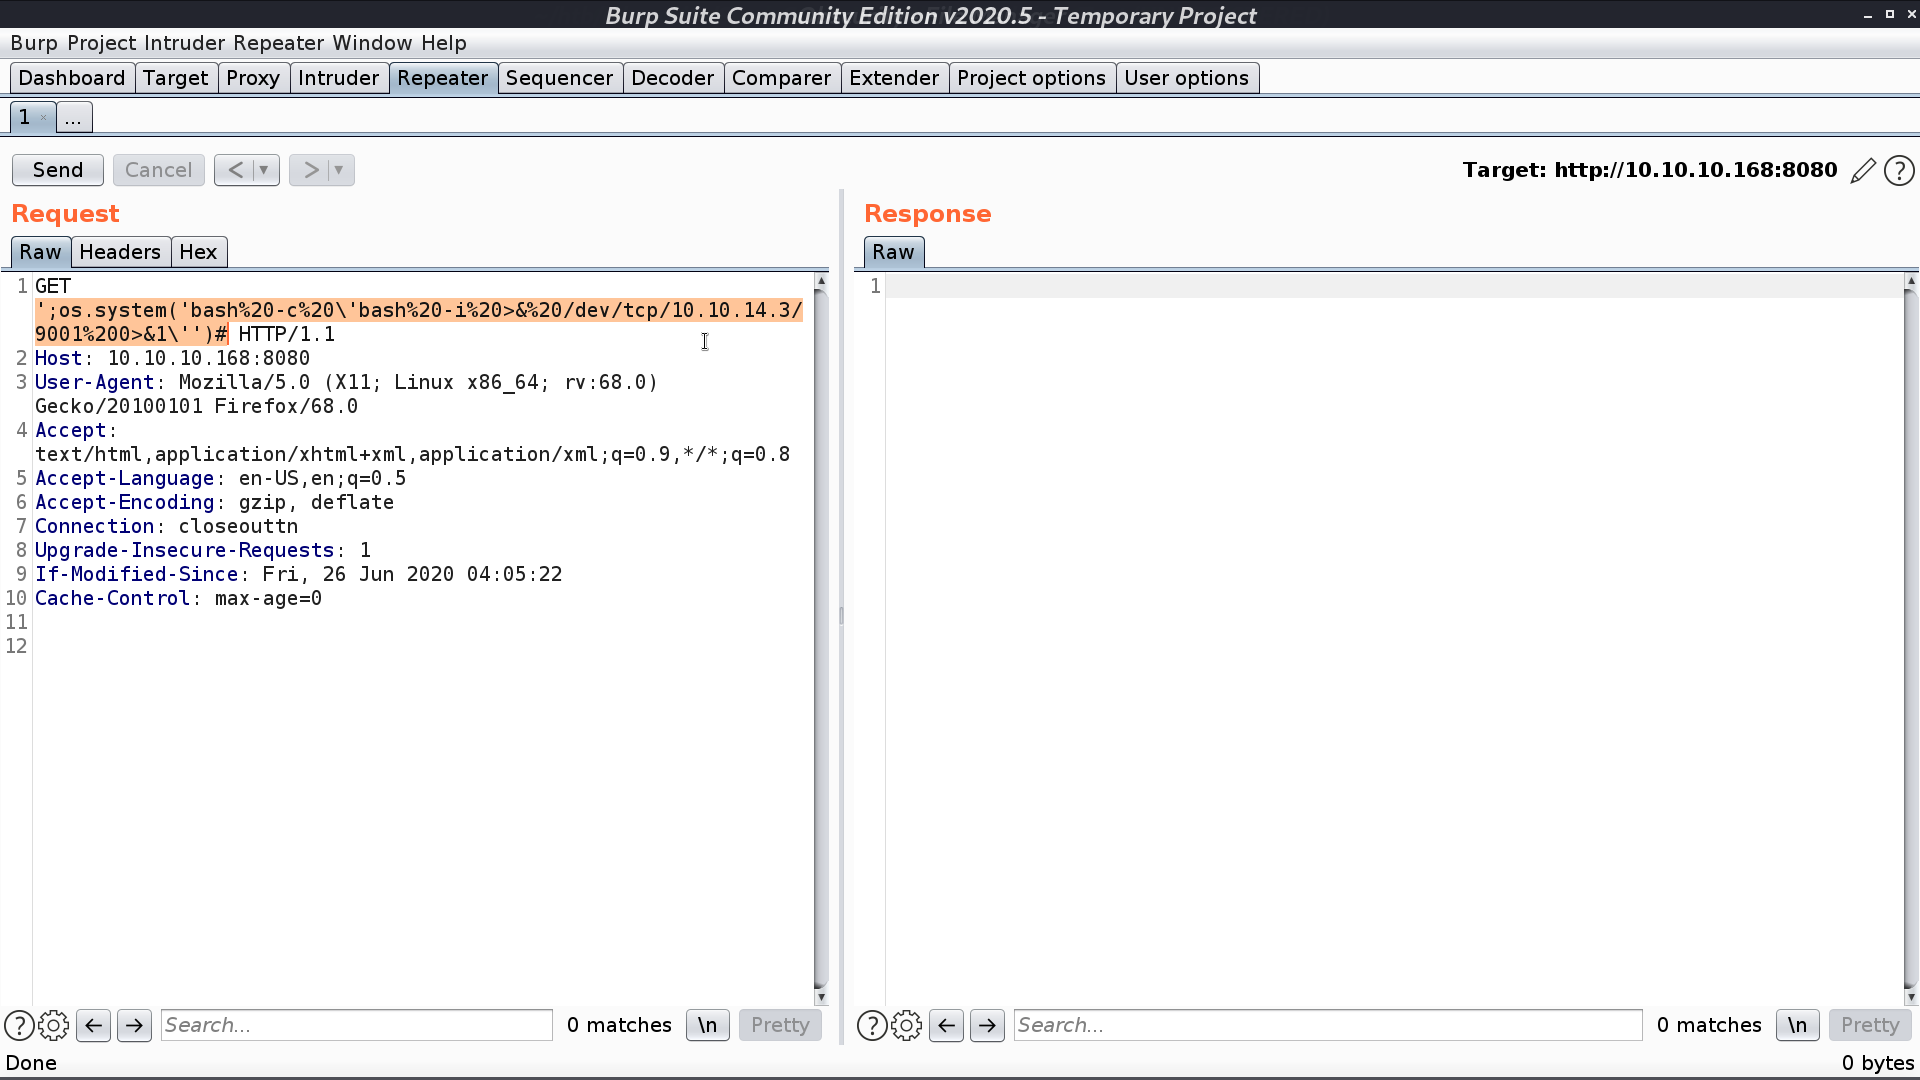The width and height of the screenshot is (1920, 1080).
Task: Maximize the Burp Suite window
Action: click(1889, 15)
